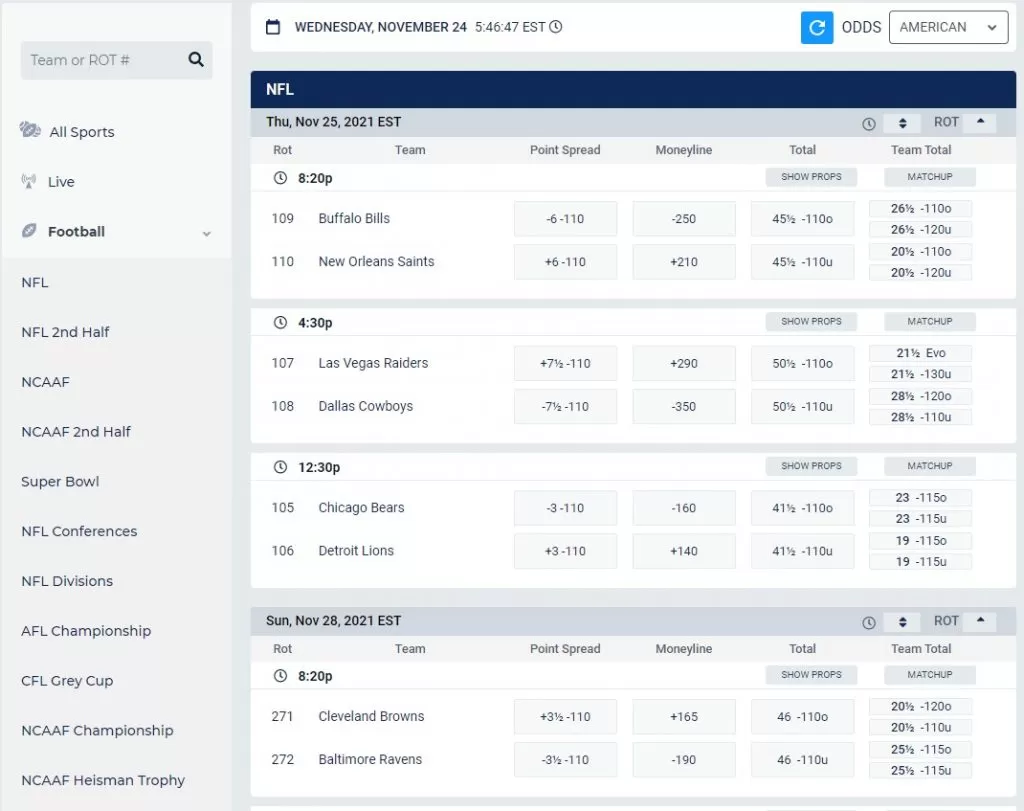This screenshot has height=811, width=1024.
Task: Select Browns 46 -110o total
Action: click(x=803, y=716)
